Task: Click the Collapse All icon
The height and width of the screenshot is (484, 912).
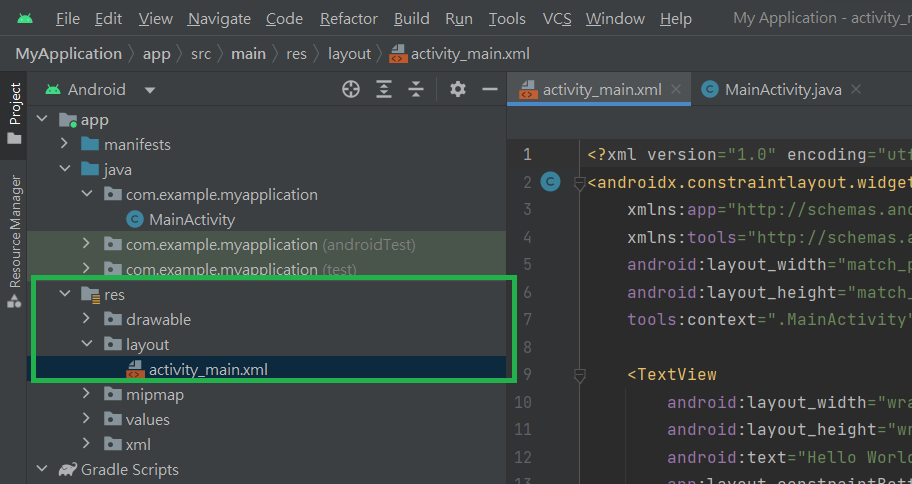Action: click(x=415, y=89)
